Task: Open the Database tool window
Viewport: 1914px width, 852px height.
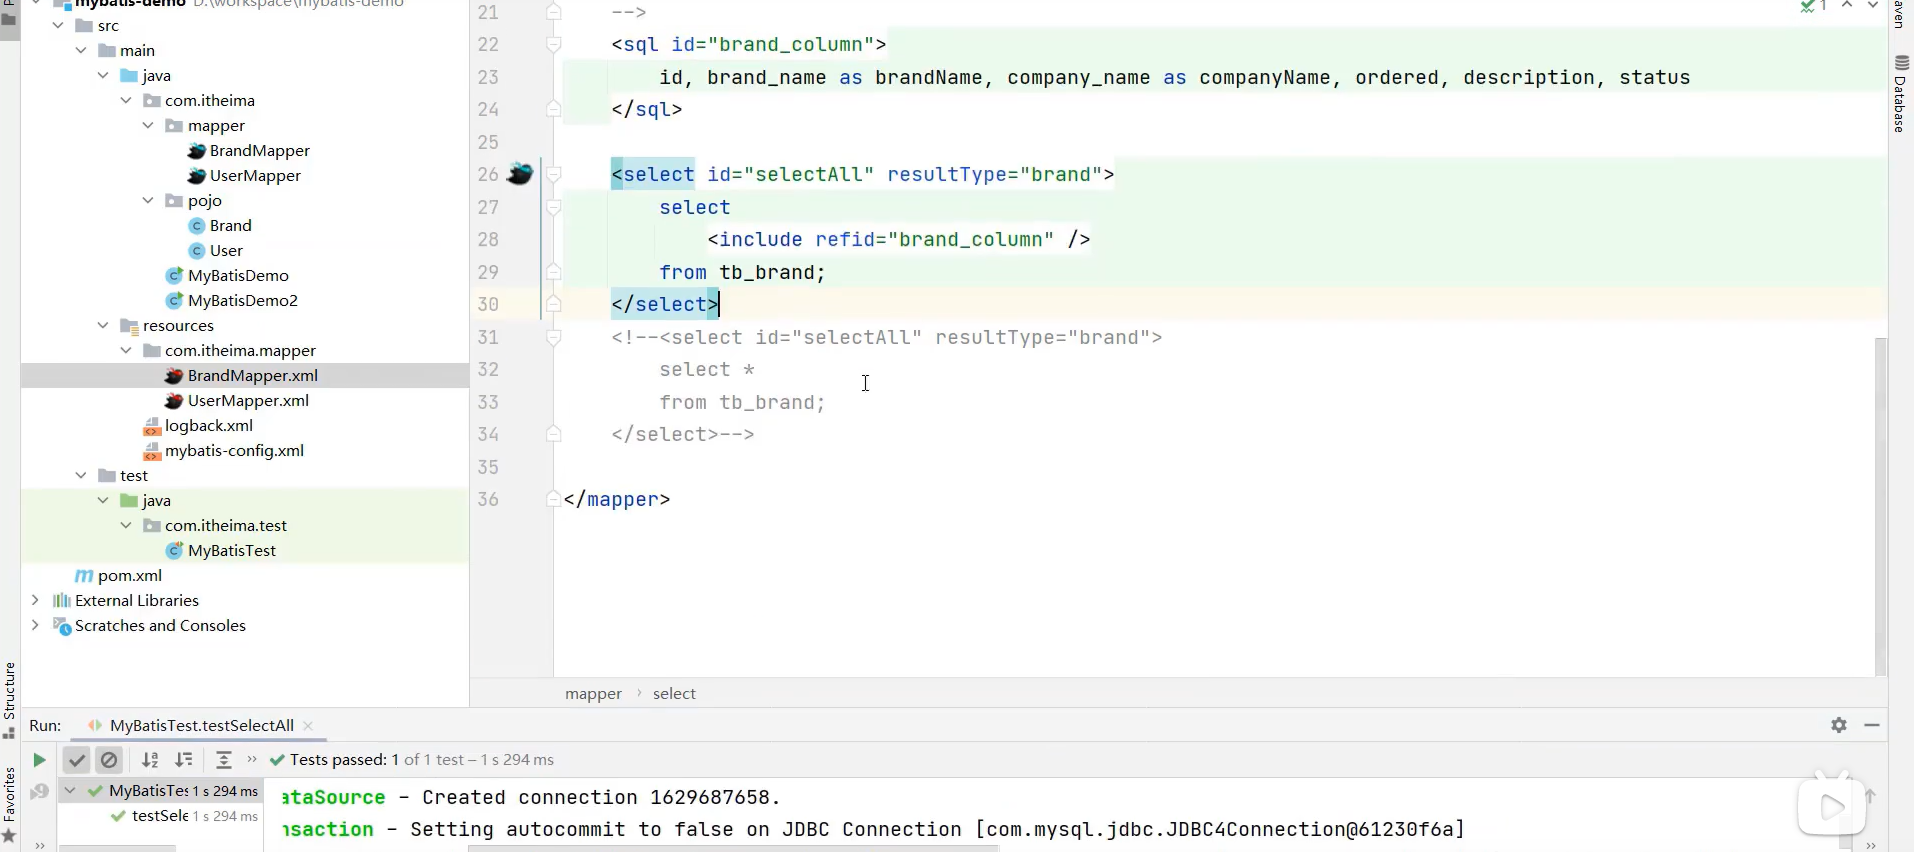Action: [1900, 94]
